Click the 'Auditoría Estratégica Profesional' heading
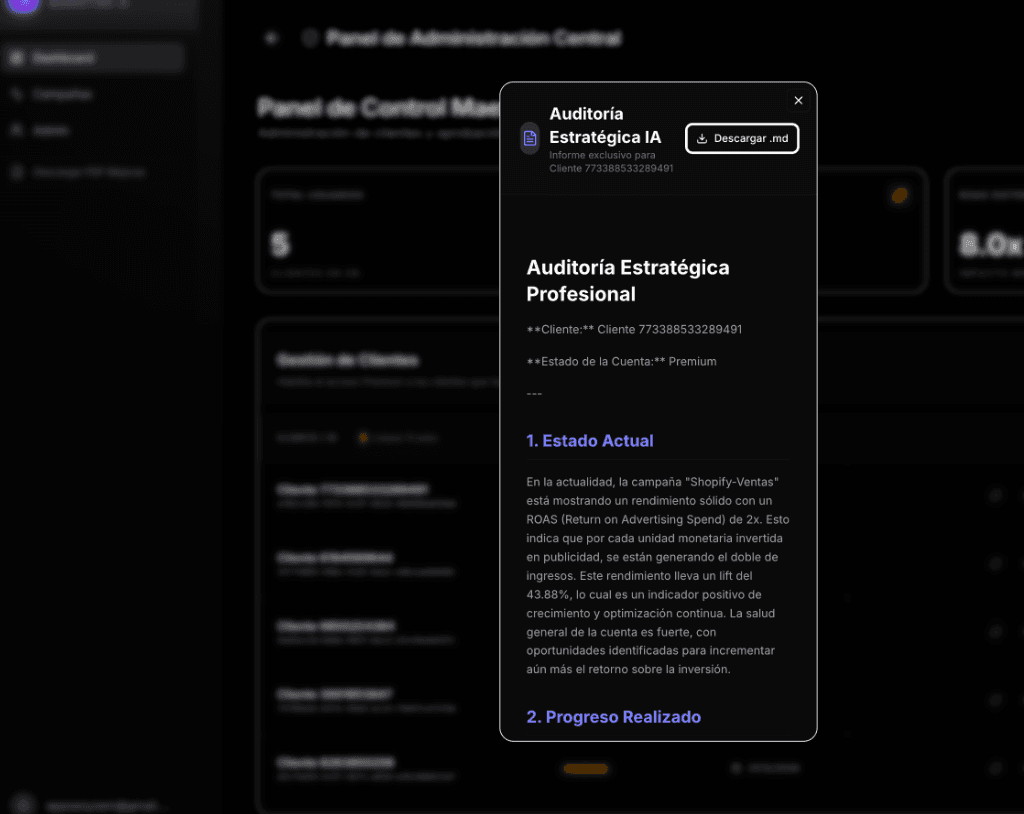Screen dimensions: 1024x814 (628, 281)
